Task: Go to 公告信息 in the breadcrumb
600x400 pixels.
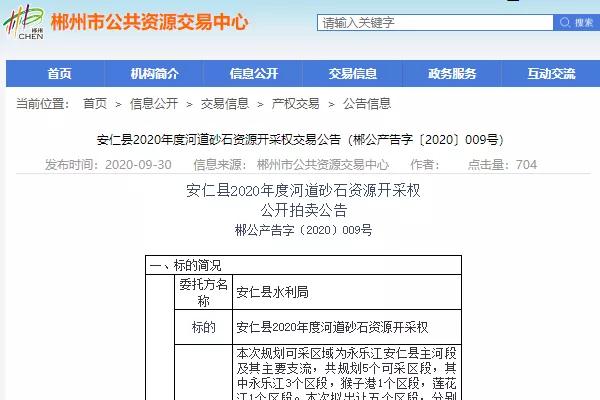Action: point(367,103)
